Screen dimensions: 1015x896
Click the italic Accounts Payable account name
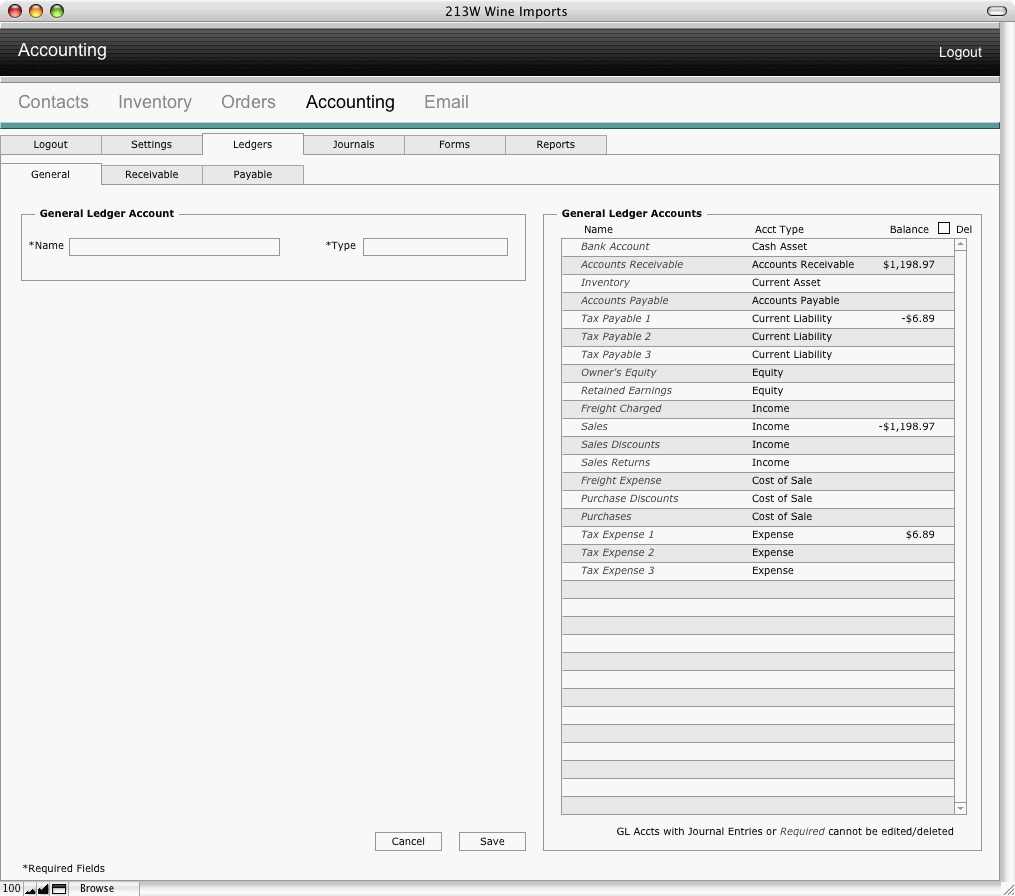625,300
